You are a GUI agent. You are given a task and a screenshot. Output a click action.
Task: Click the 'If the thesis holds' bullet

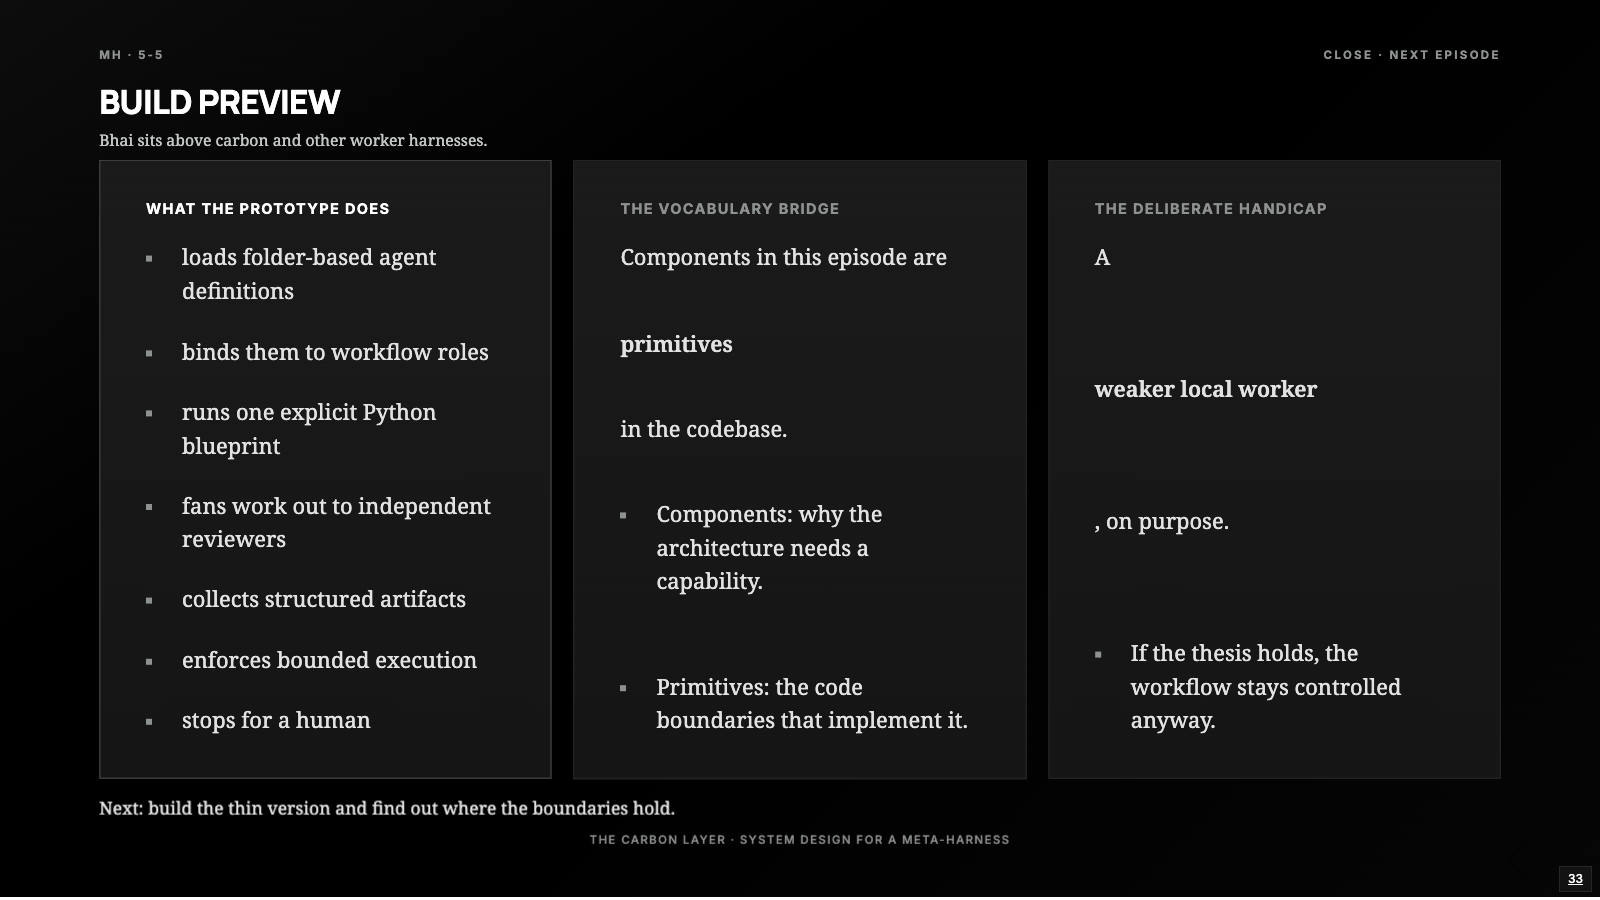pyautogui.click(x=1265, y=687)
